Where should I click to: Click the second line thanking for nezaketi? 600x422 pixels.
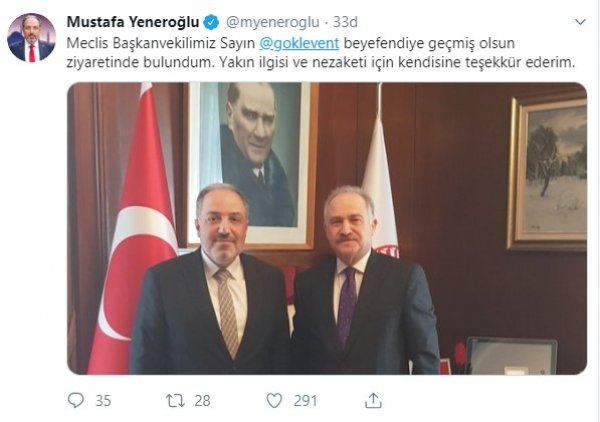tap(321, 62)
